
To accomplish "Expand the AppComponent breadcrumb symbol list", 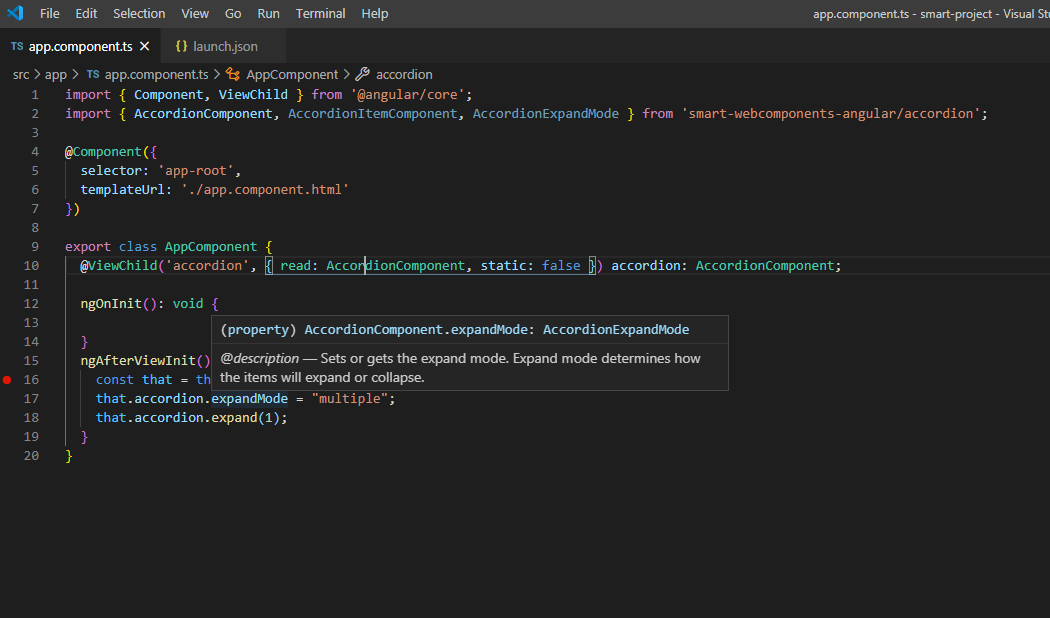I will (292, 75).
